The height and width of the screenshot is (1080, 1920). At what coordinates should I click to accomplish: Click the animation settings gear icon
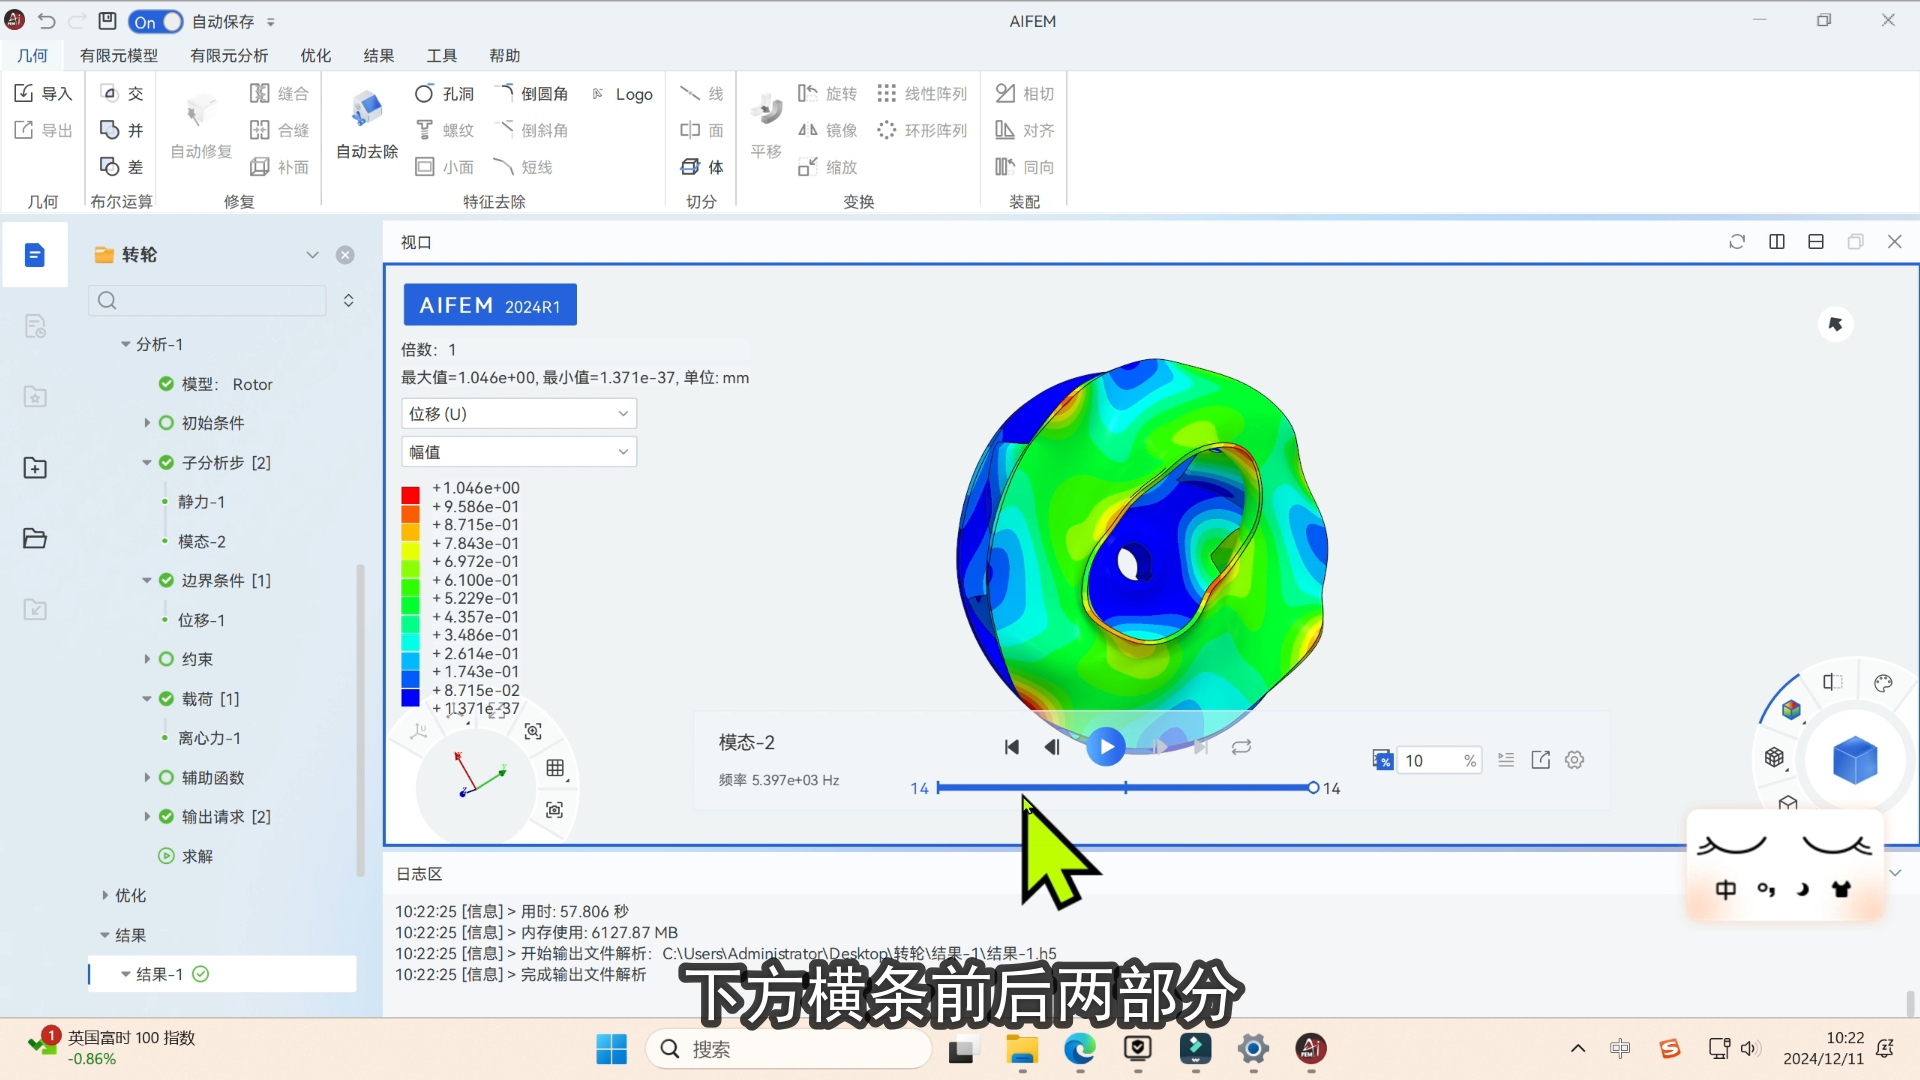[x=1574, y=760]
